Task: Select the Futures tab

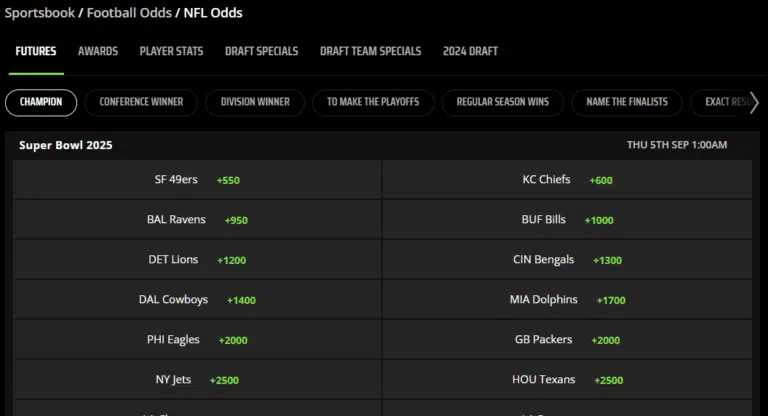Action: coord(36,51)
